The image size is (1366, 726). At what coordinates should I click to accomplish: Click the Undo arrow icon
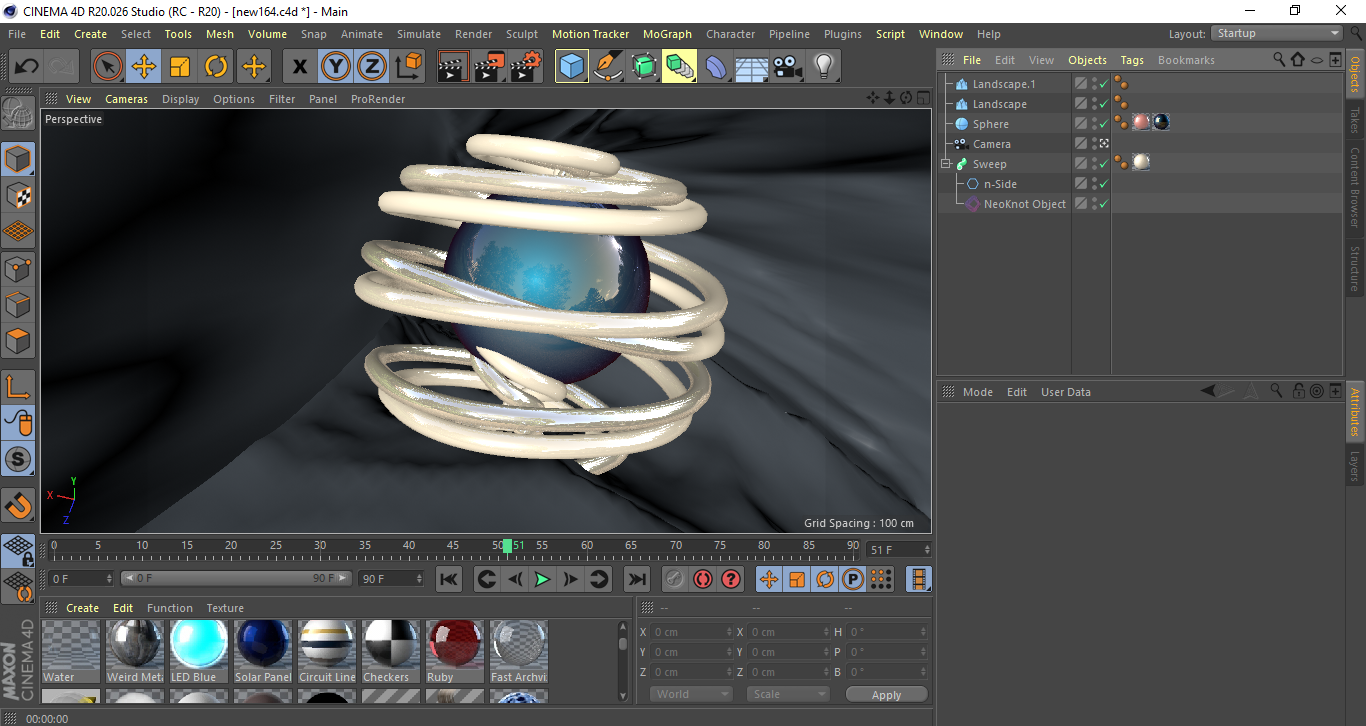(27, 67)
